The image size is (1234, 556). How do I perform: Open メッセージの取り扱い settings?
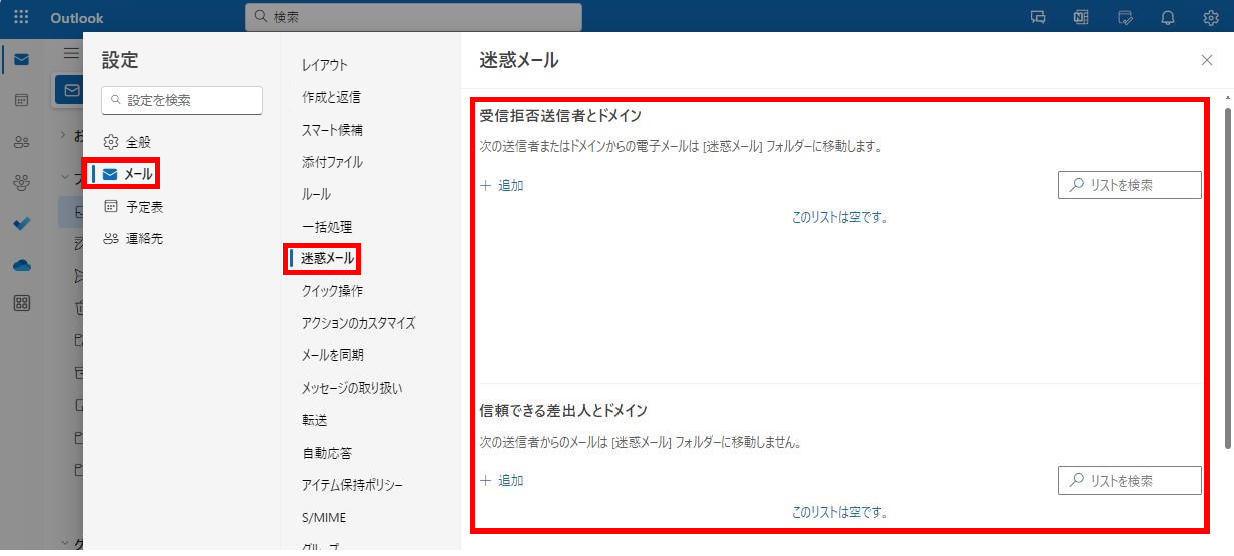(x=352, y=388)
